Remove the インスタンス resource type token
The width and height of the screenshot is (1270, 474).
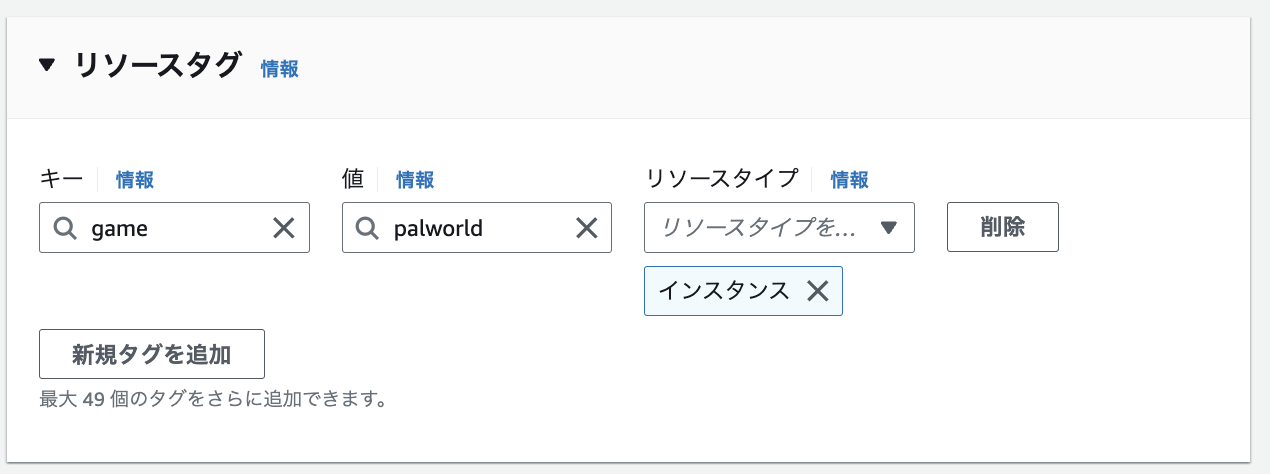[x=818, y=291]
